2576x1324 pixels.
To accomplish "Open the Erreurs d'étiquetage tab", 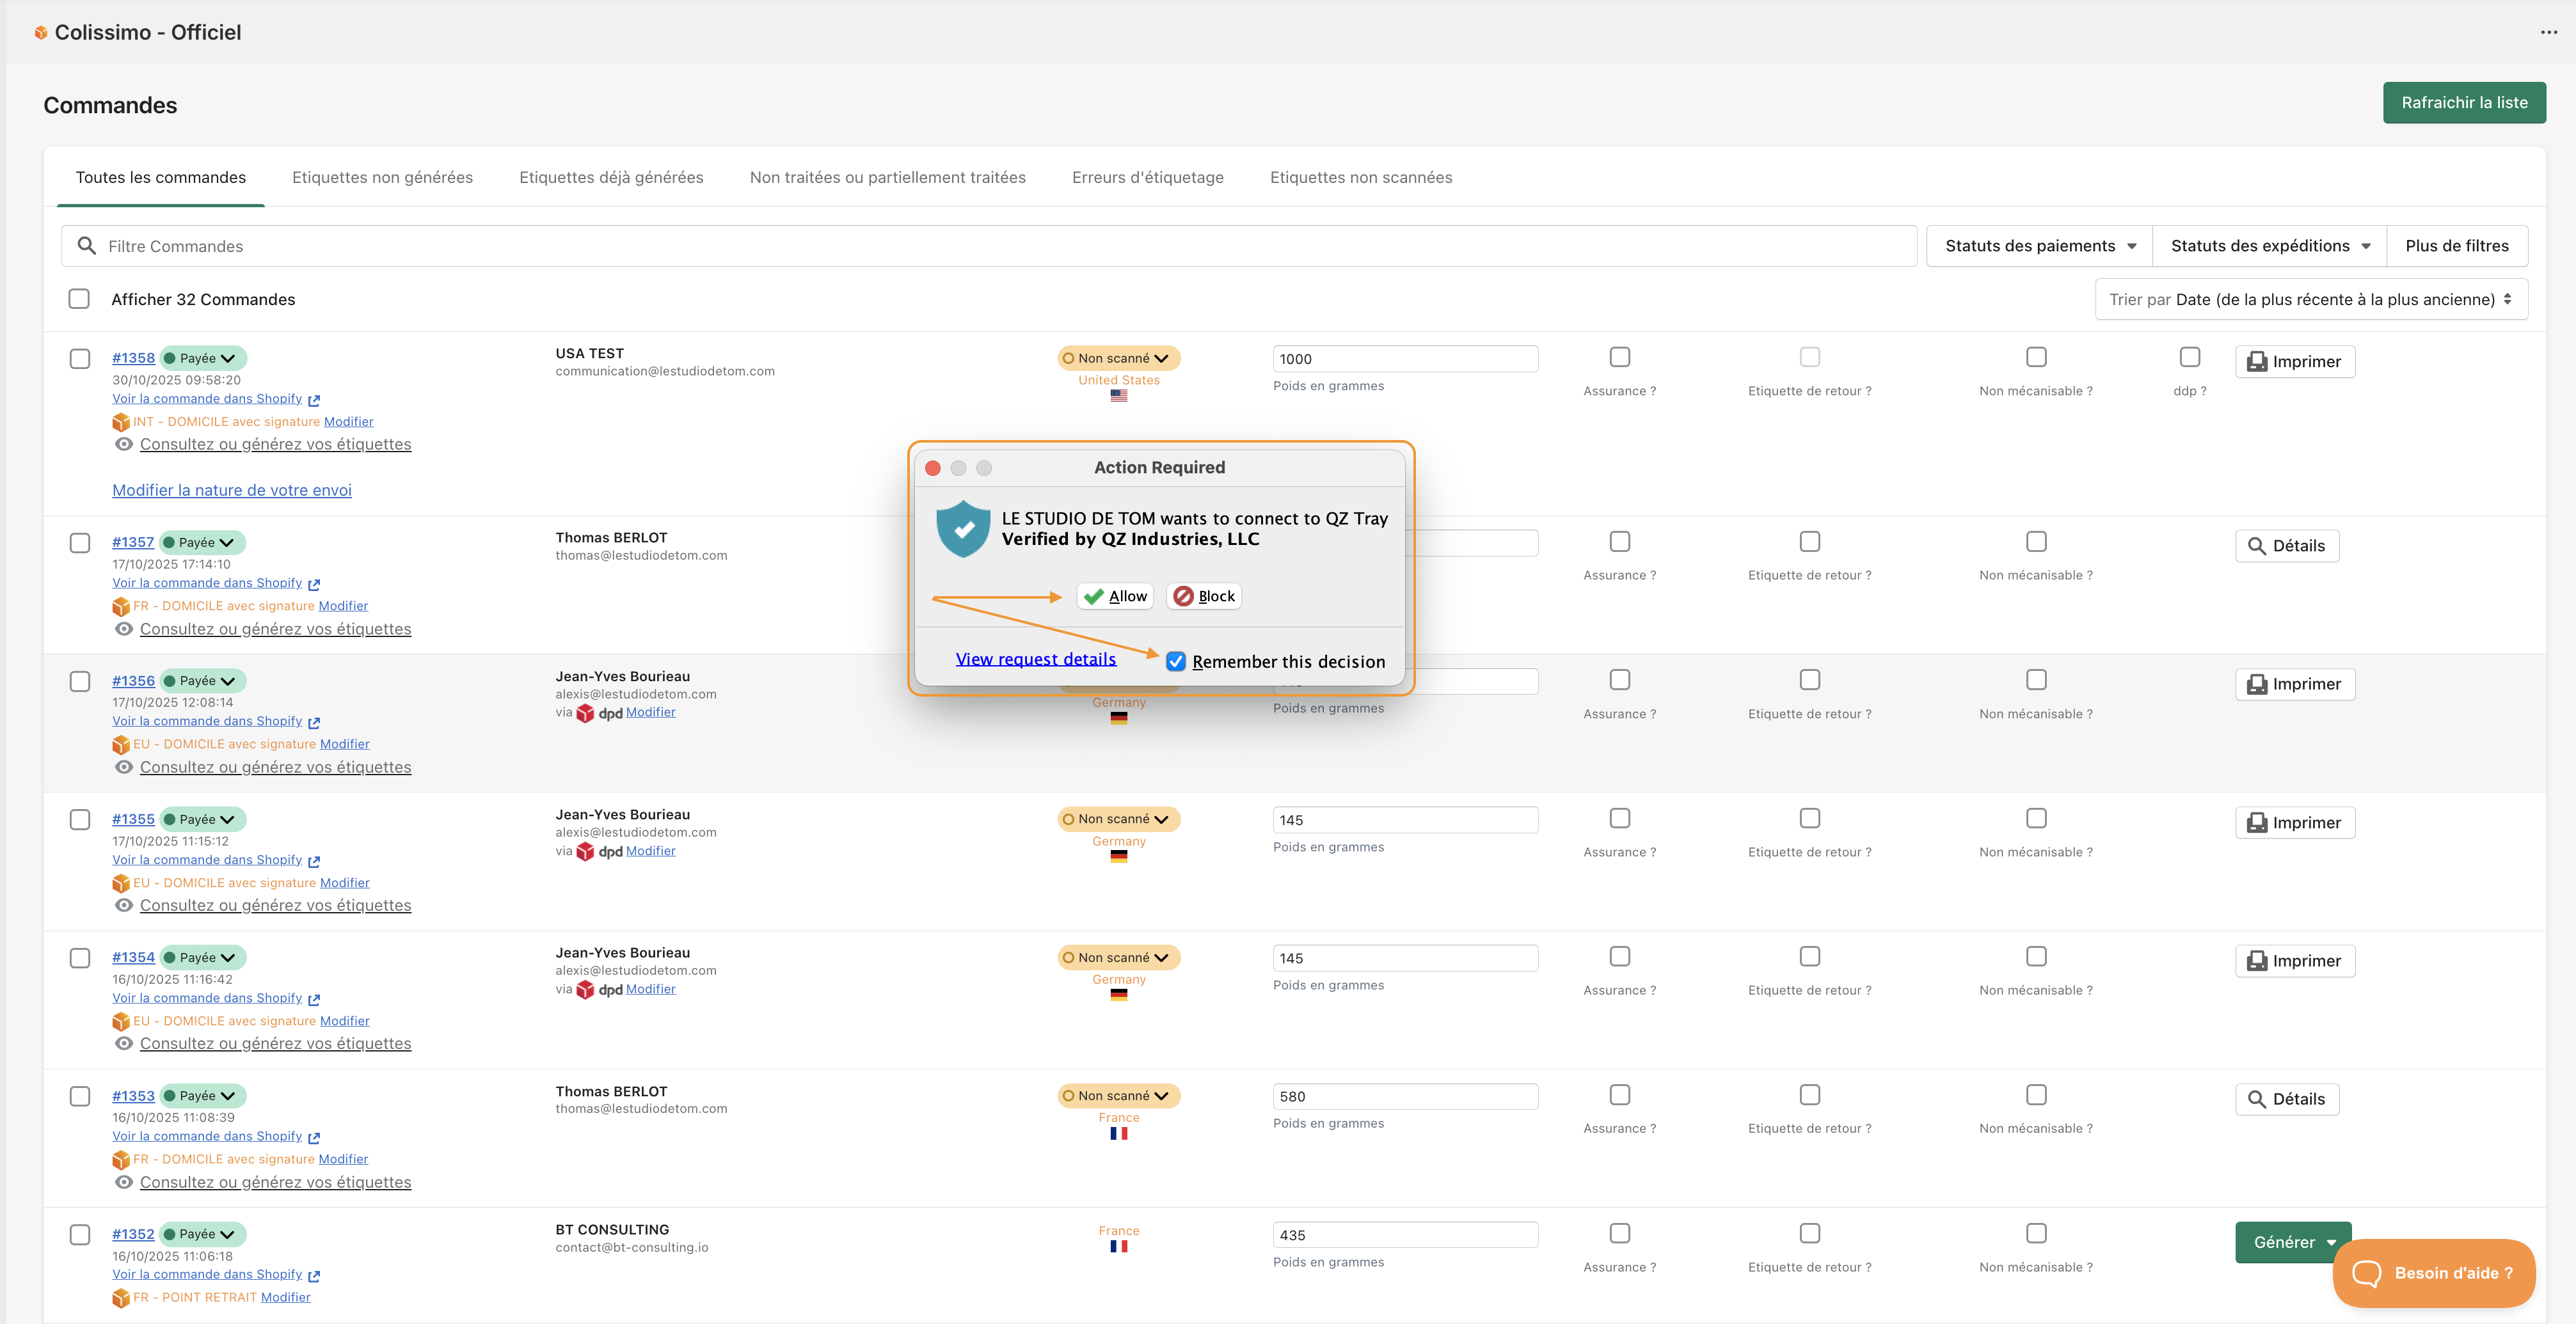I will point(1147,177).
